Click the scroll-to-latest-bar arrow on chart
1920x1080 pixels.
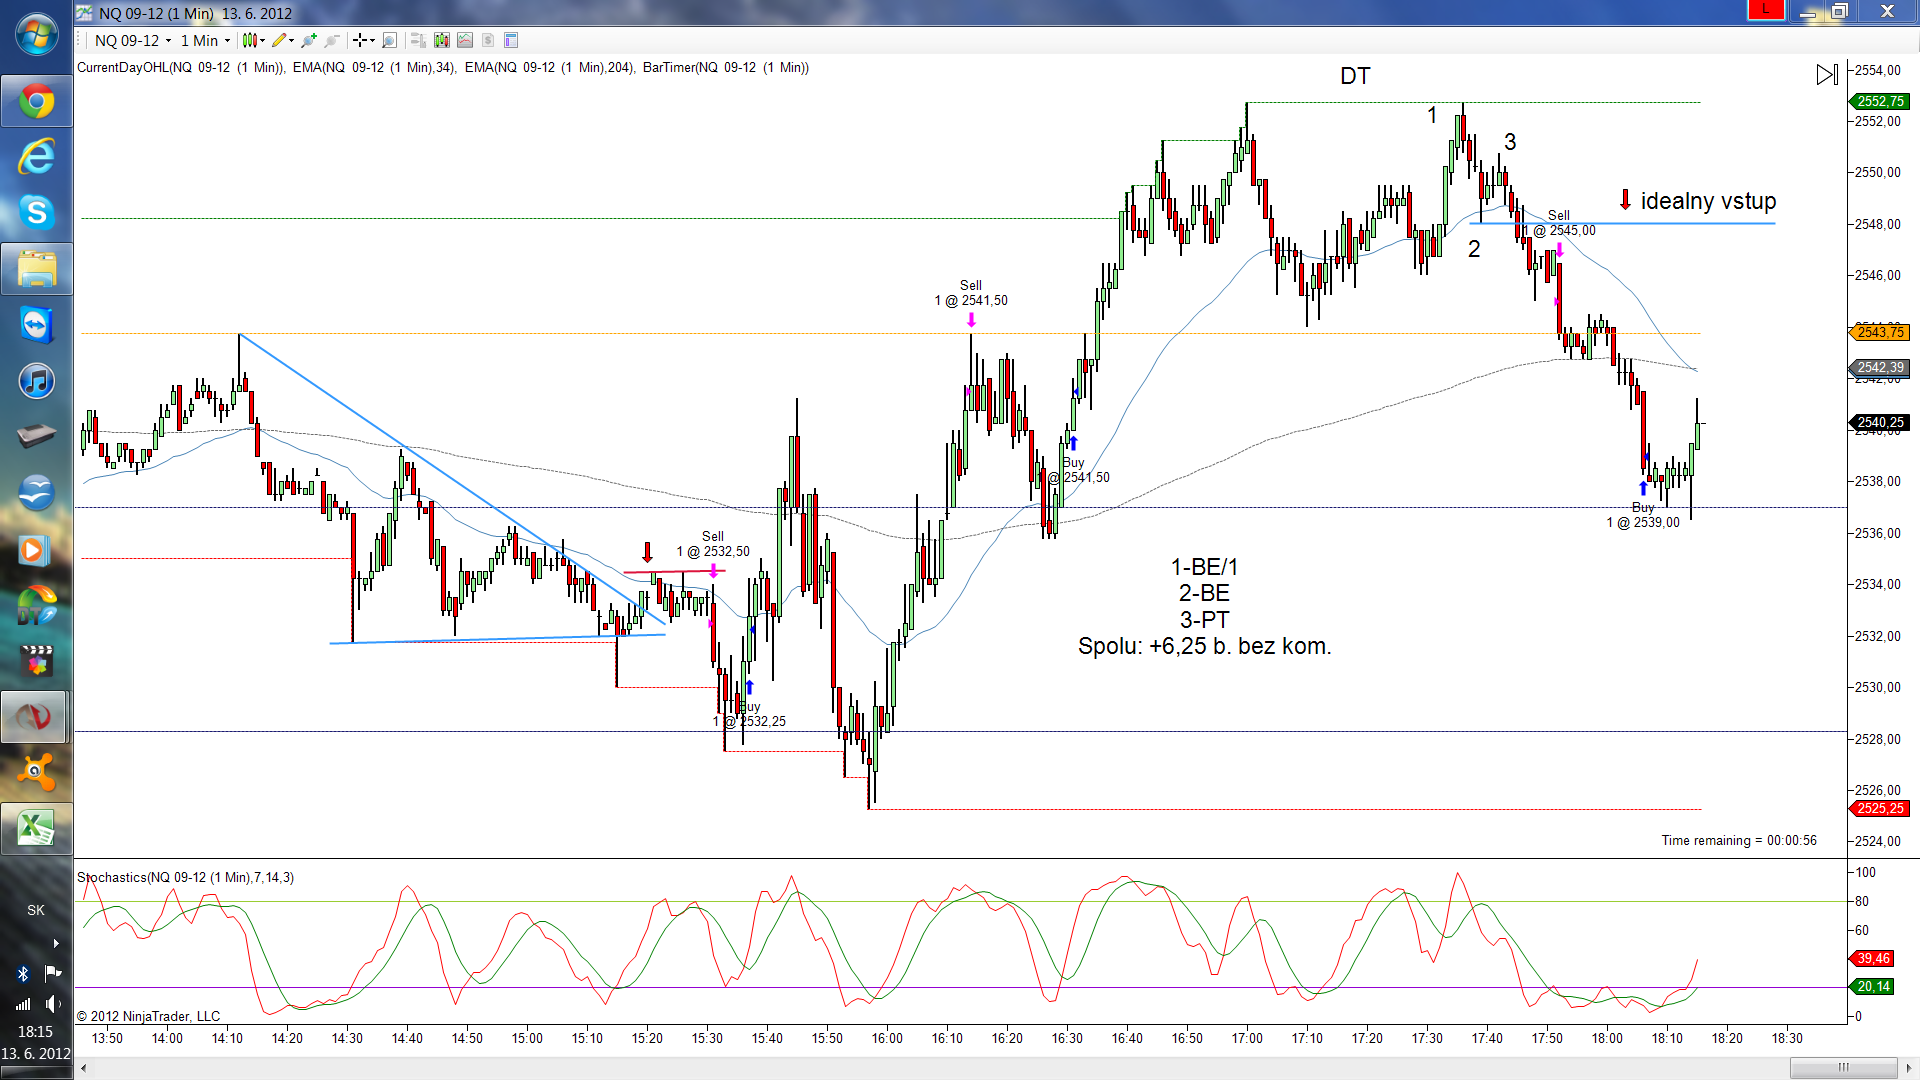point(1826,75)
